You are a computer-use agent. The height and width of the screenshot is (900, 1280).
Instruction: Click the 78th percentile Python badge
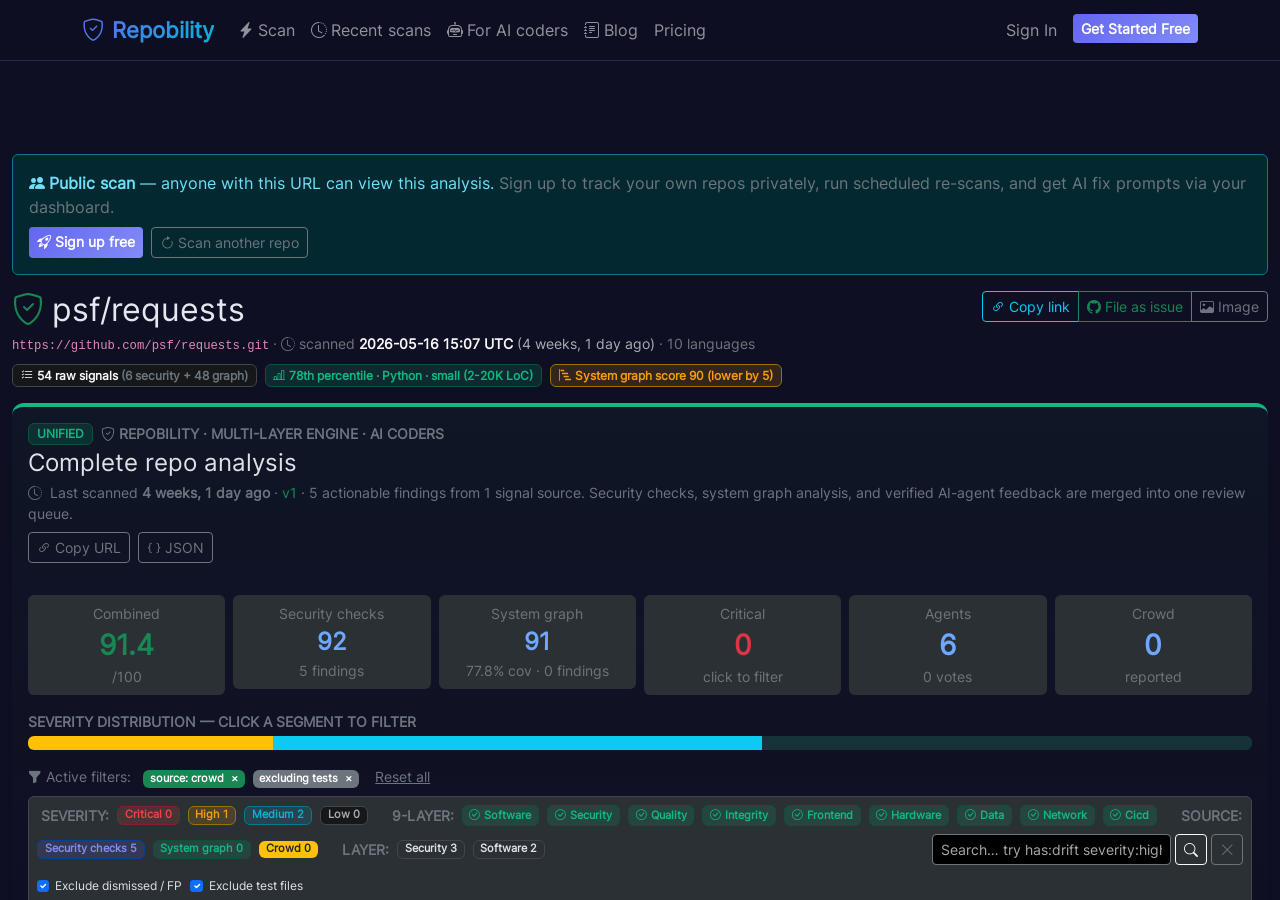(x=403, y=376)
